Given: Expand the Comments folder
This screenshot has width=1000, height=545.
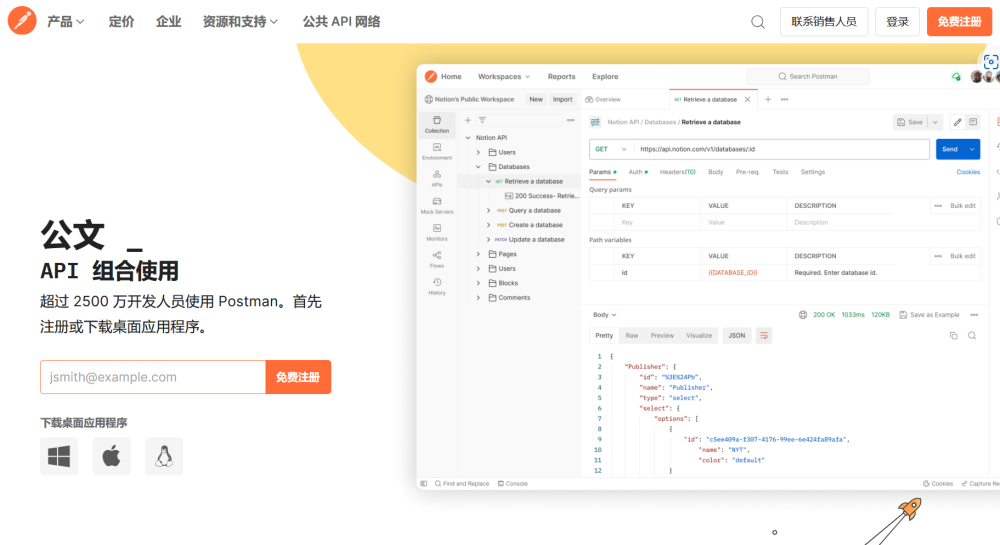Looking at the screenshot, I should click(x=478, y=298).
